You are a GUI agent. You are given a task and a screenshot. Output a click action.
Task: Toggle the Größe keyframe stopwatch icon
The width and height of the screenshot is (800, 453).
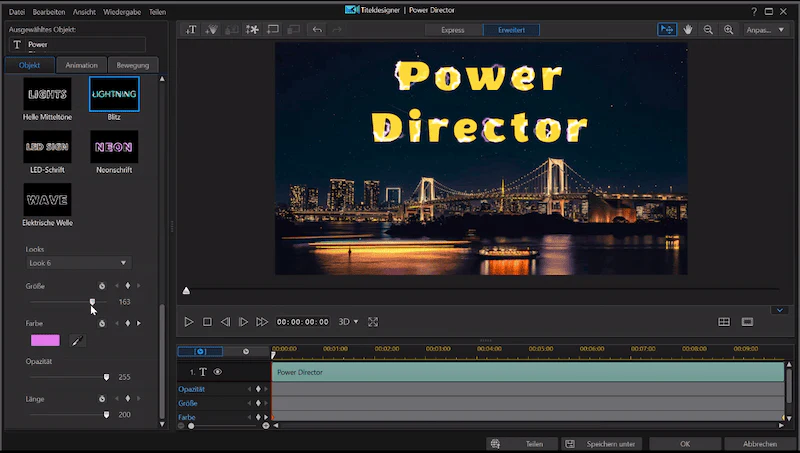pos(102,286)
